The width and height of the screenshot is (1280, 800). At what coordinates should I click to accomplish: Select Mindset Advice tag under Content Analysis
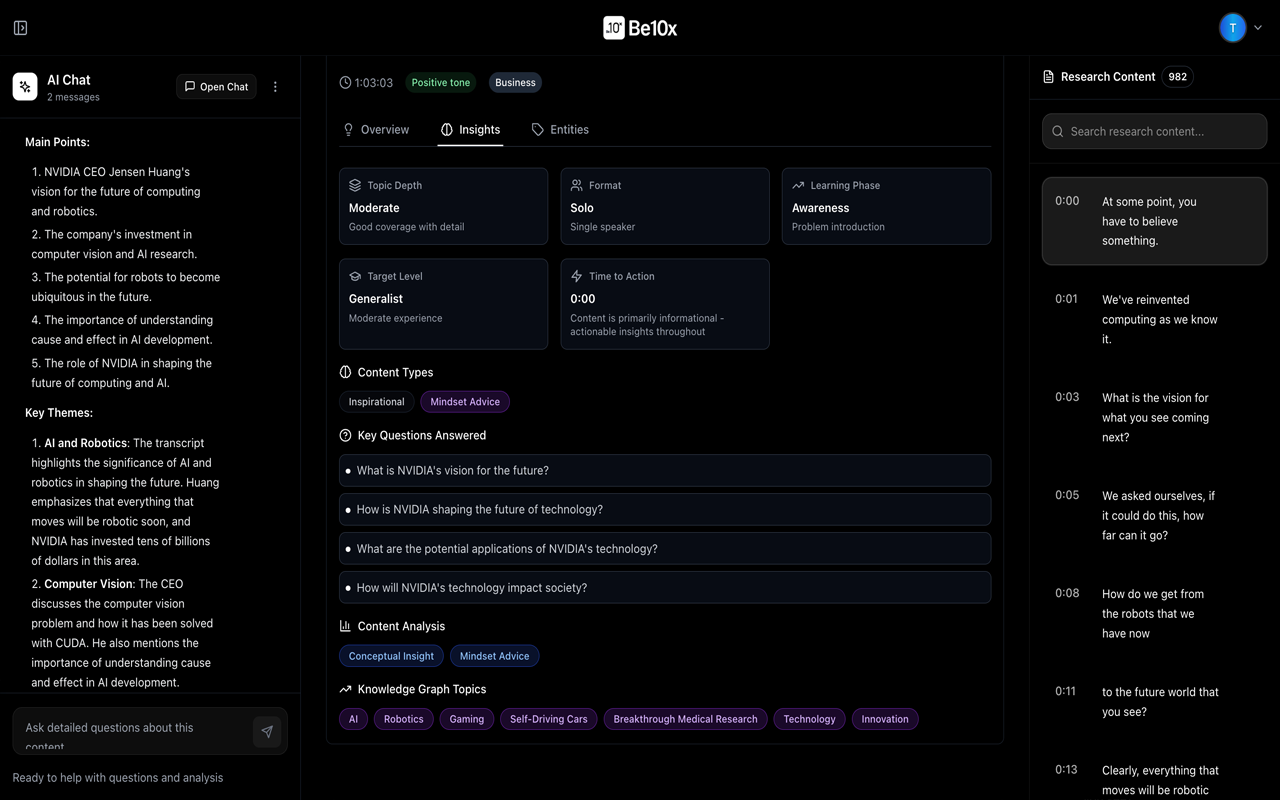coord(495,656)
